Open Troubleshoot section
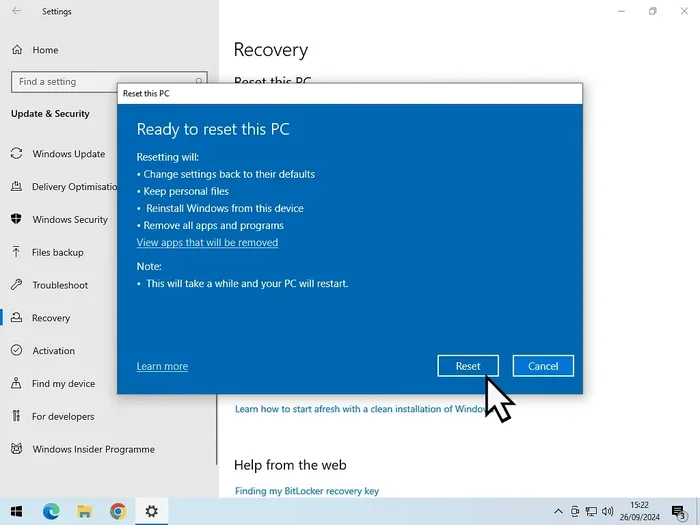 [x=60, y=285]
